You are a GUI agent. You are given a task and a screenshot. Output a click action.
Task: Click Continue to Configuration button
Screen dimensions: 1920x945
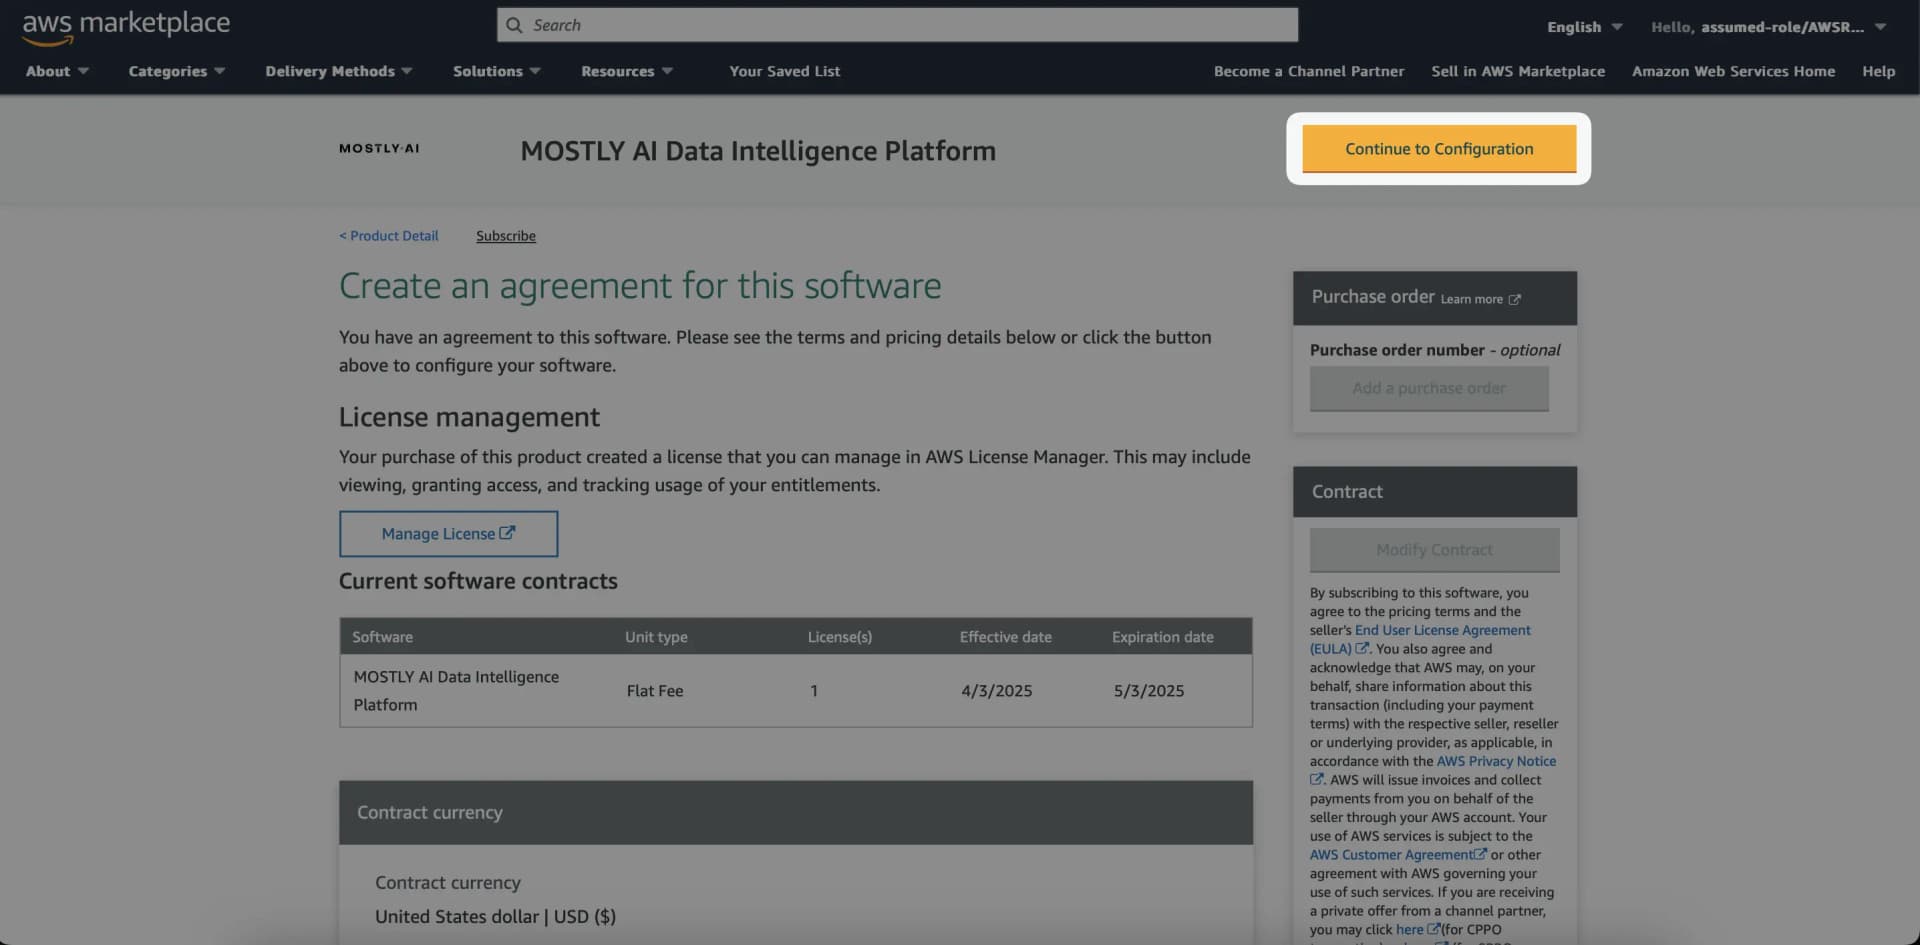[x=1439, y=148]
